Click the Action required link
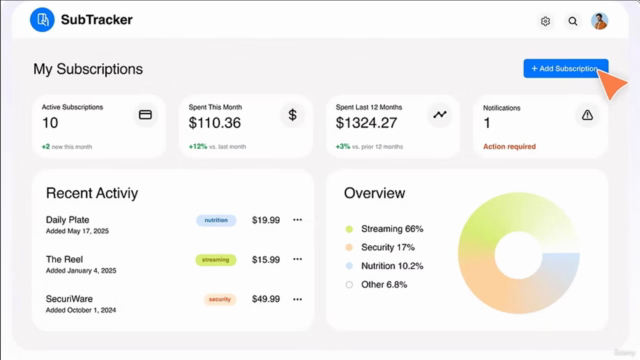640x360 pixels. pyautogui.click(x=509, y=147)
